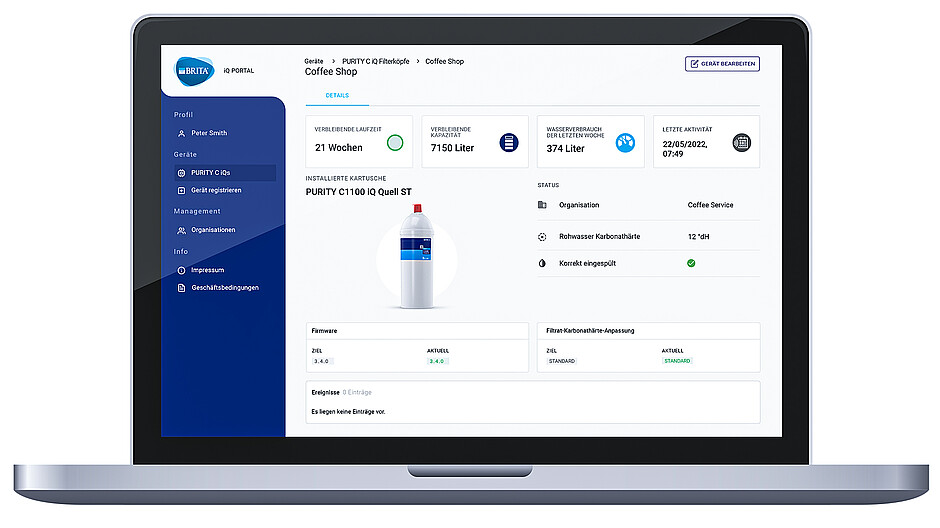Open the Impressum page
This screenshot has height=528, width=940.
pos(207,270)
